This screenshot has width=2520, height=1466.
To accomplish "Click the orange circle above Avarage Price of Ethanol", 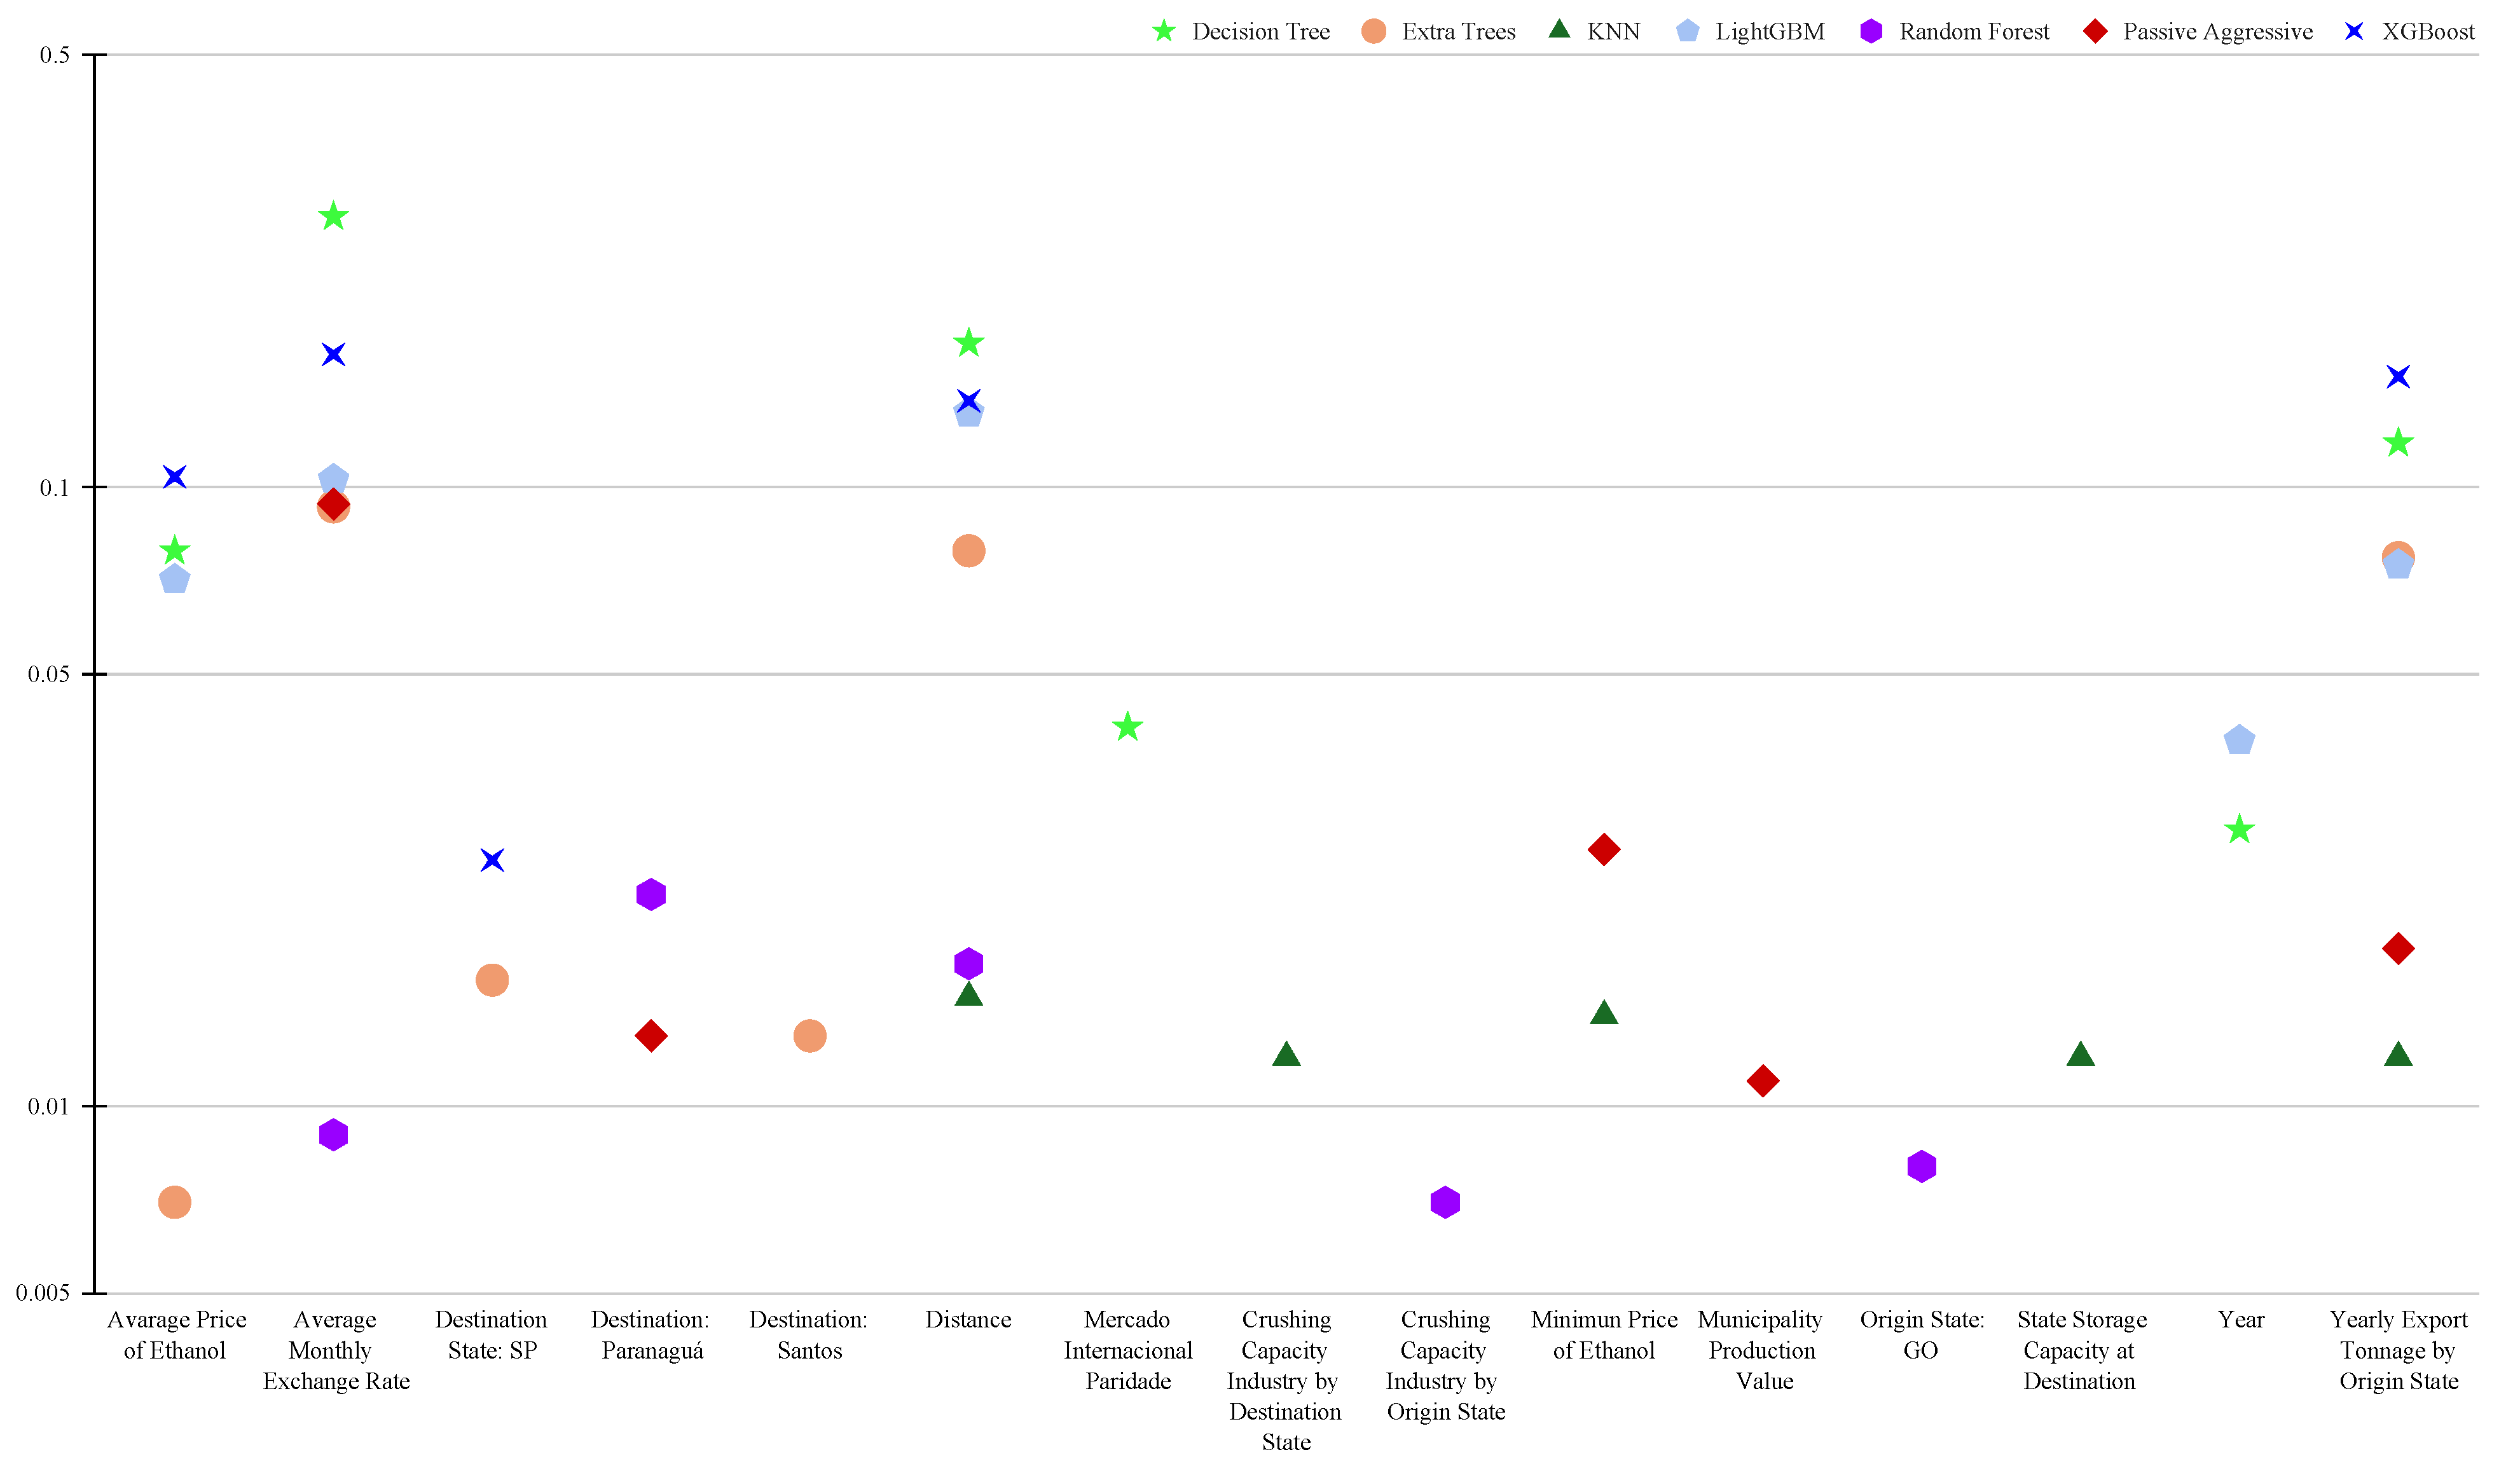I will 175,1202.
